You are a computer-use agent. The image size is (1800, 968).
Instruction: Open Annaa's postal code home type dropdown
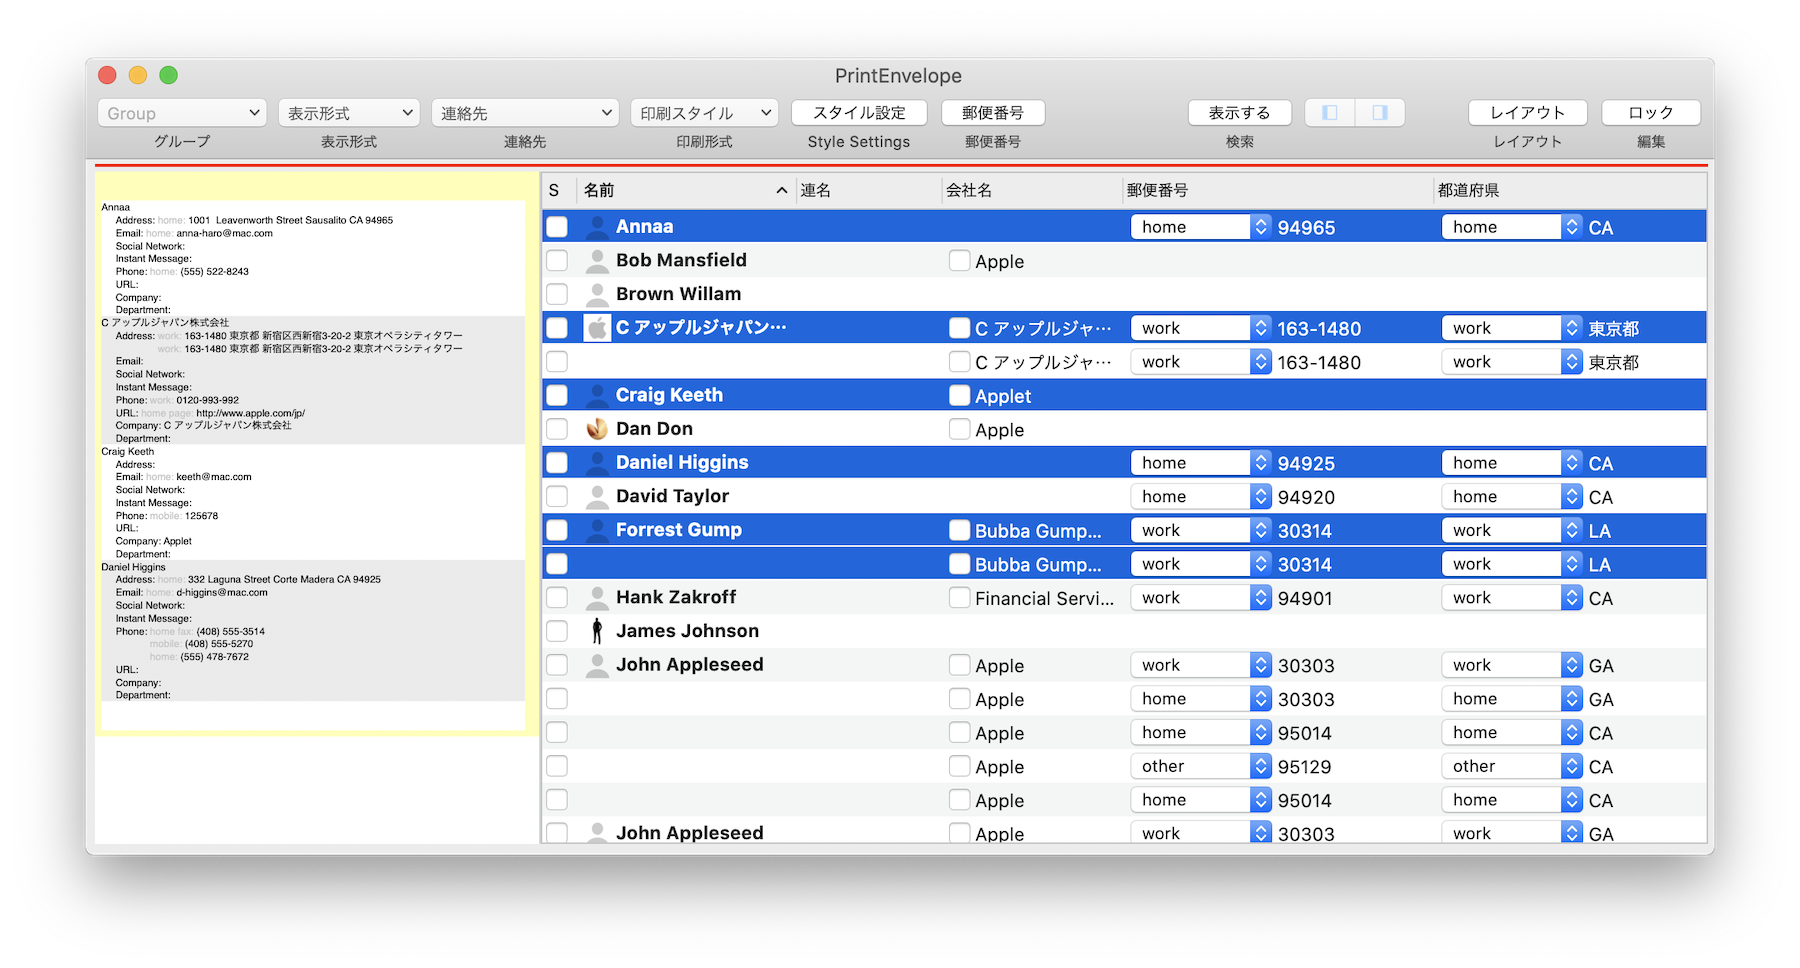1200,227
